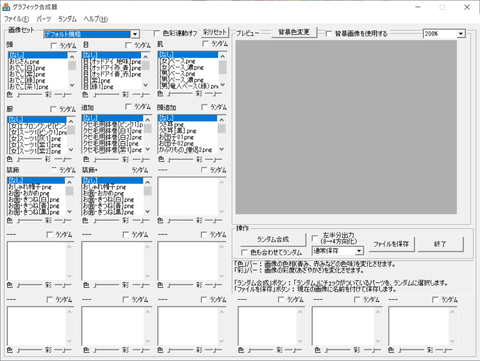480x361 pixels.
Task: Select おじさん.png in the first parts list
Action: (37, 62)
